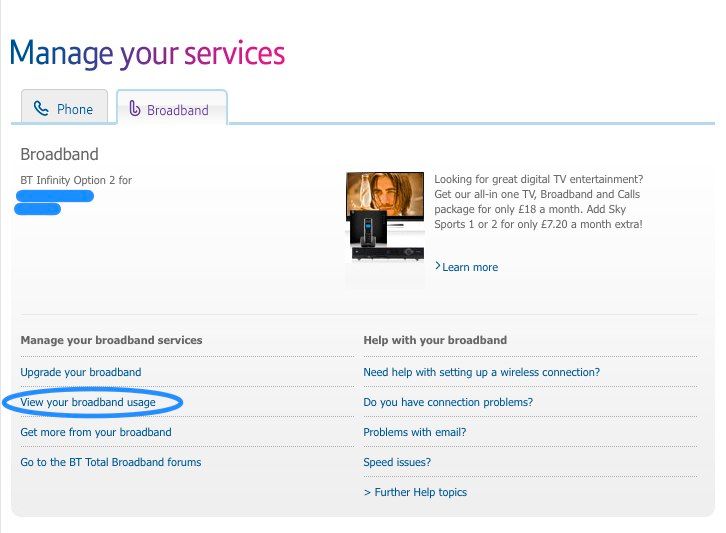This screenshot has height=533, width=726.
Task: Click the Manage your broadband services heading
Action: tap(111, 340)
